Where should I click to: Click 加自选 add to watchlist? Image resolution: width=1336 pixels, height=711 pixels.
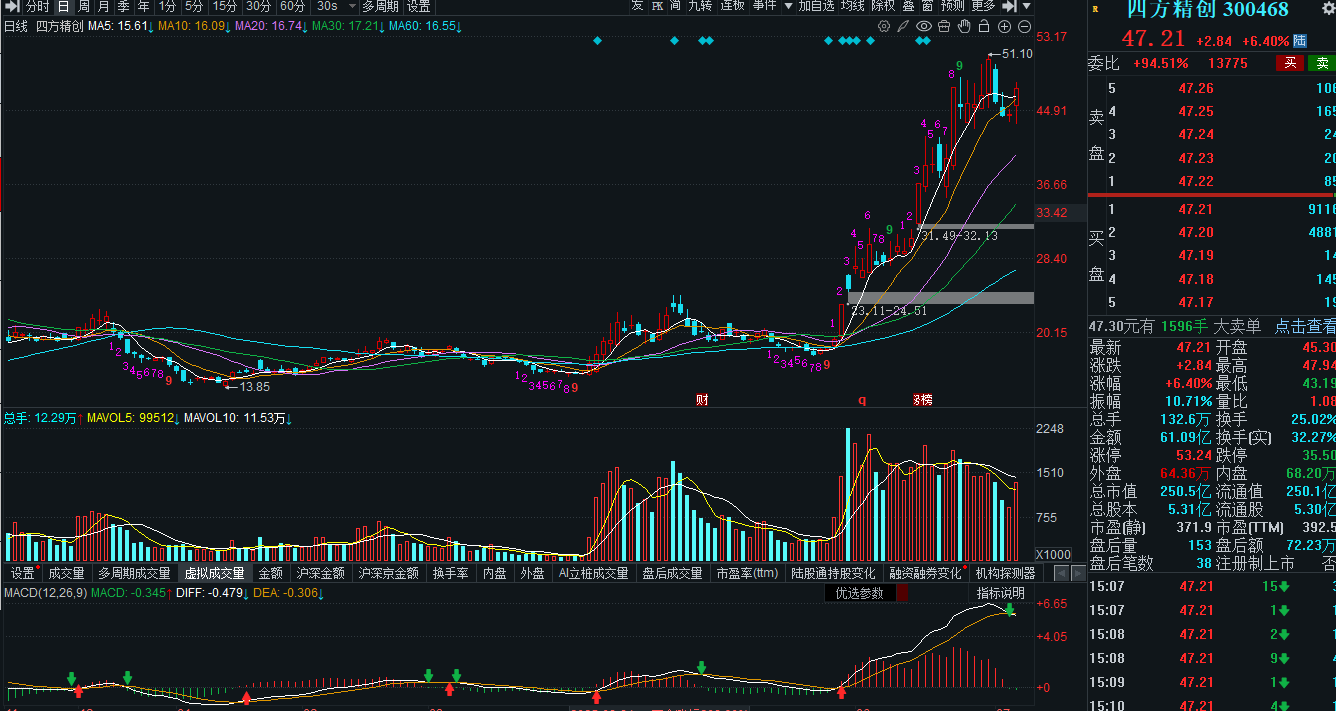pos(816,6)
